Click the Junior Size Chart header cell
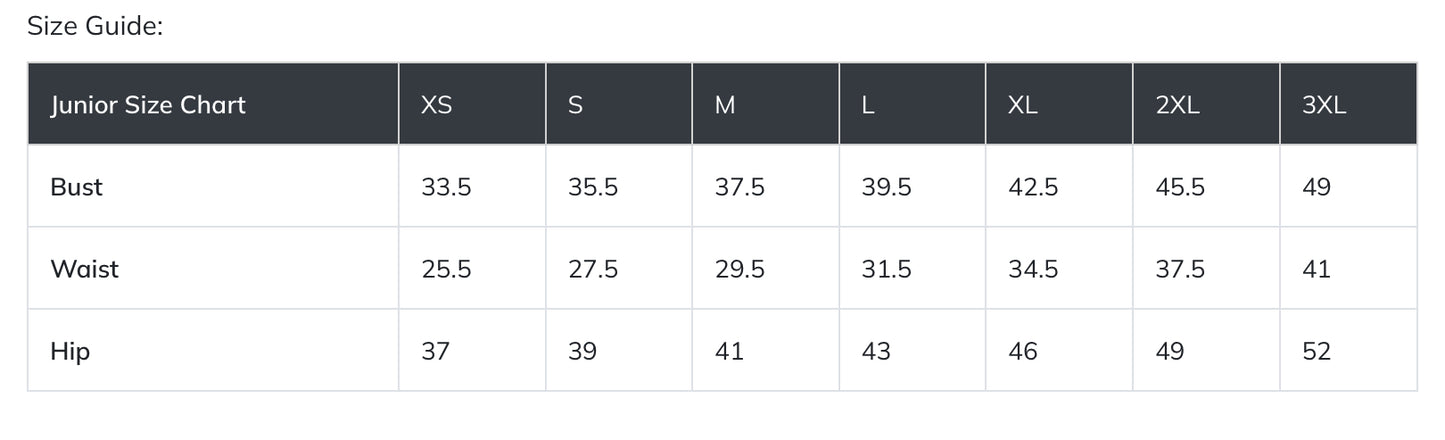The image size is (1445, 440). point(148,105)
